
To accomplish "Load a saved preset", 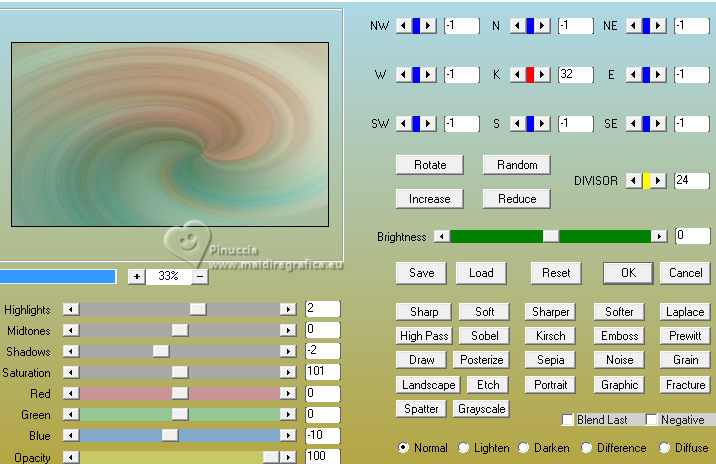I will coord(481,273).
